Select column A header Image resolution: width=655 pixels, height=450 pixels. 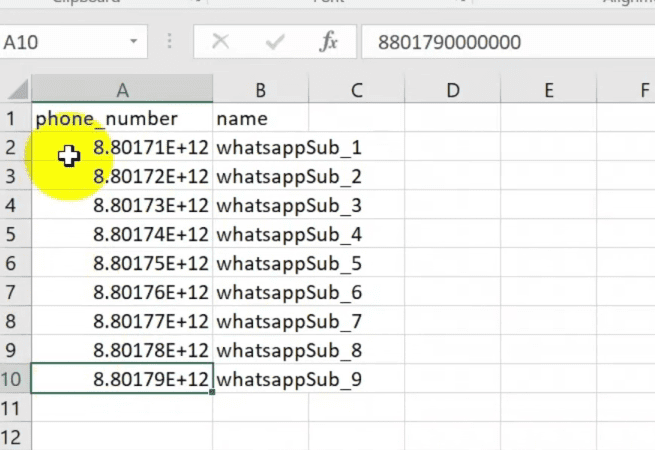point(122,90)
